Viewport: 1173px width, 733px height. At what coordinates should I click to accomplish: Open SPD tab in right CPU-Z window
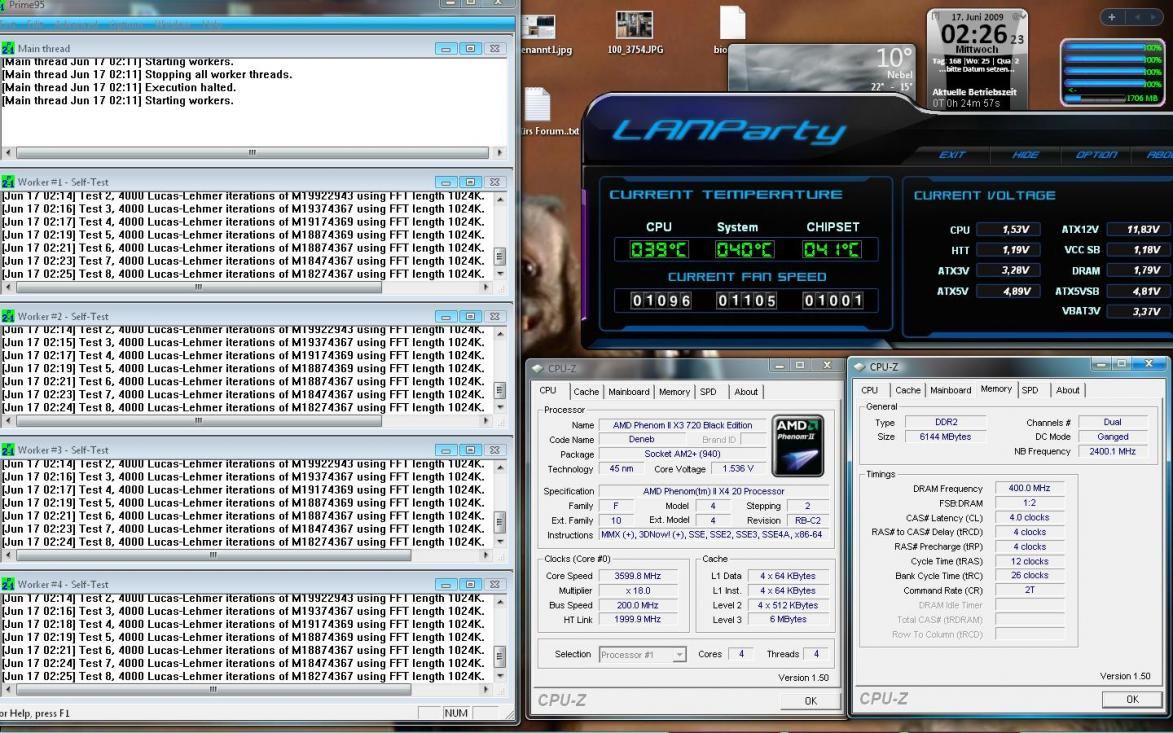tap(1030, 390)
